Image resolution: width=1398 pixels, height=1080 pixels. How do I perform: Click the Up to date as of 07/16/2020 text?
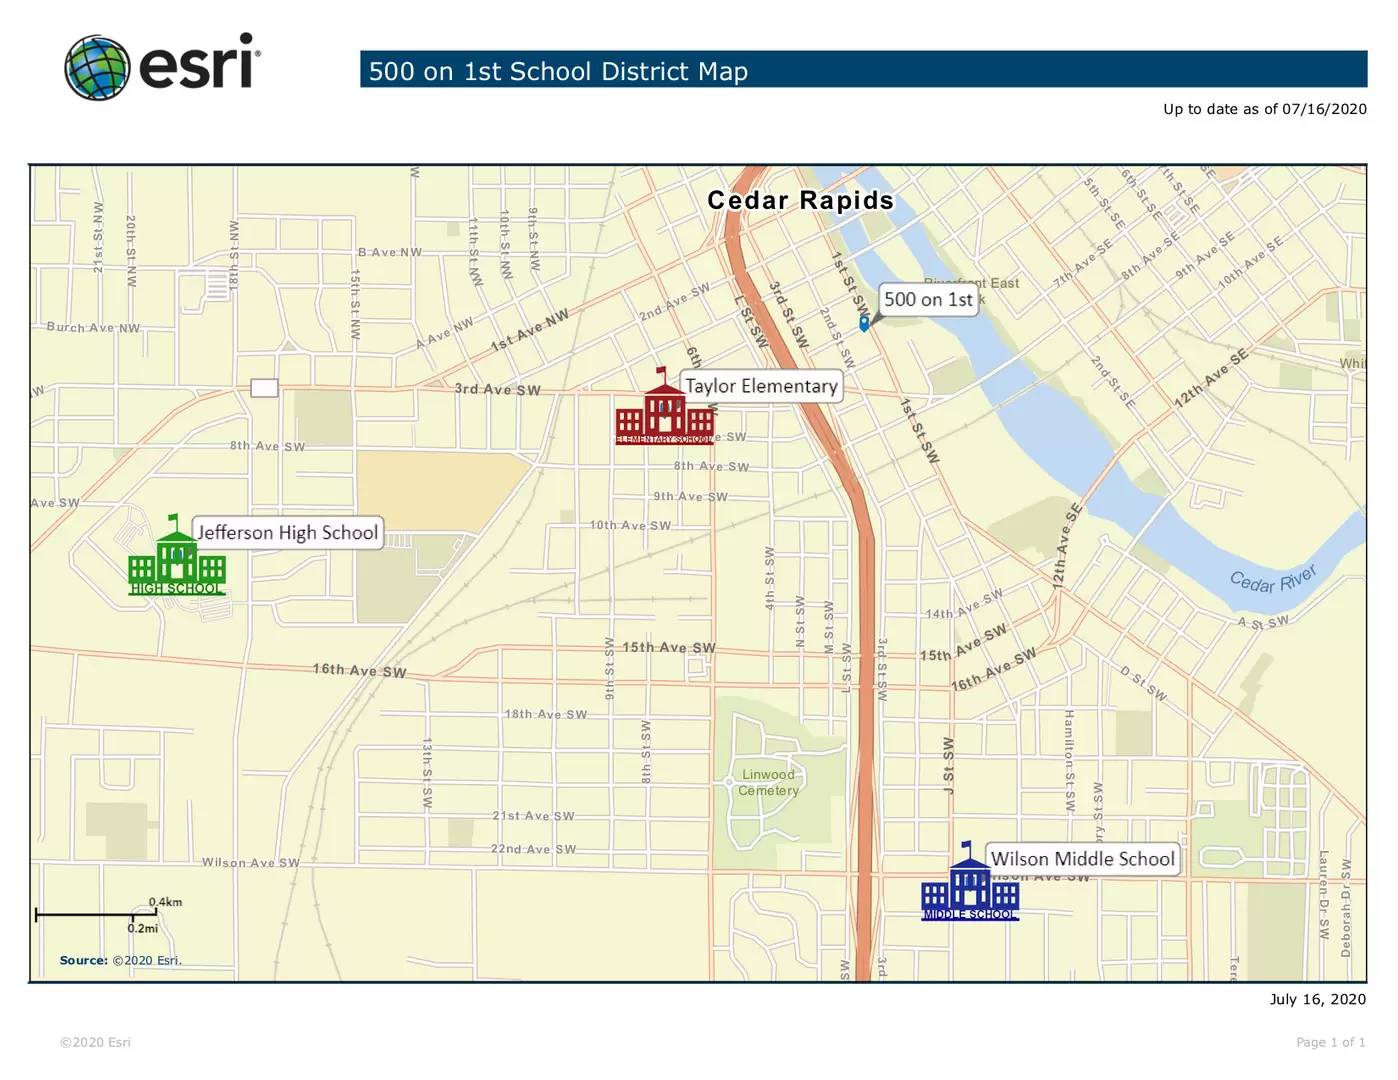(x=1264, y=109)
